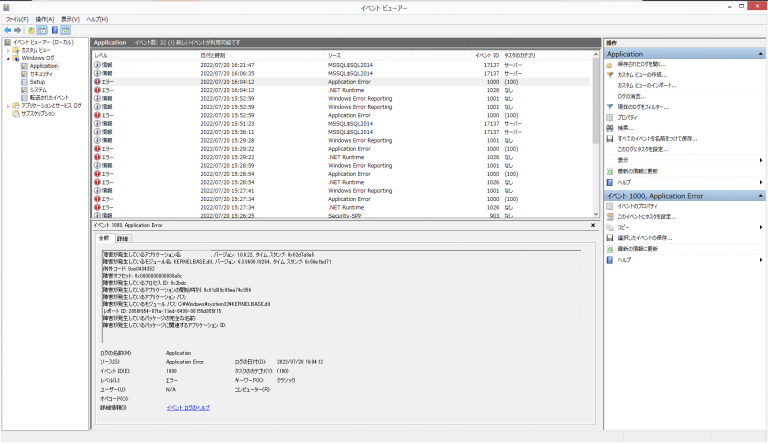Image resolution: width=768 pixels, height=443 pixels.
Task: Click ログの消去 in the actions pane
Action: coord(631,96)
